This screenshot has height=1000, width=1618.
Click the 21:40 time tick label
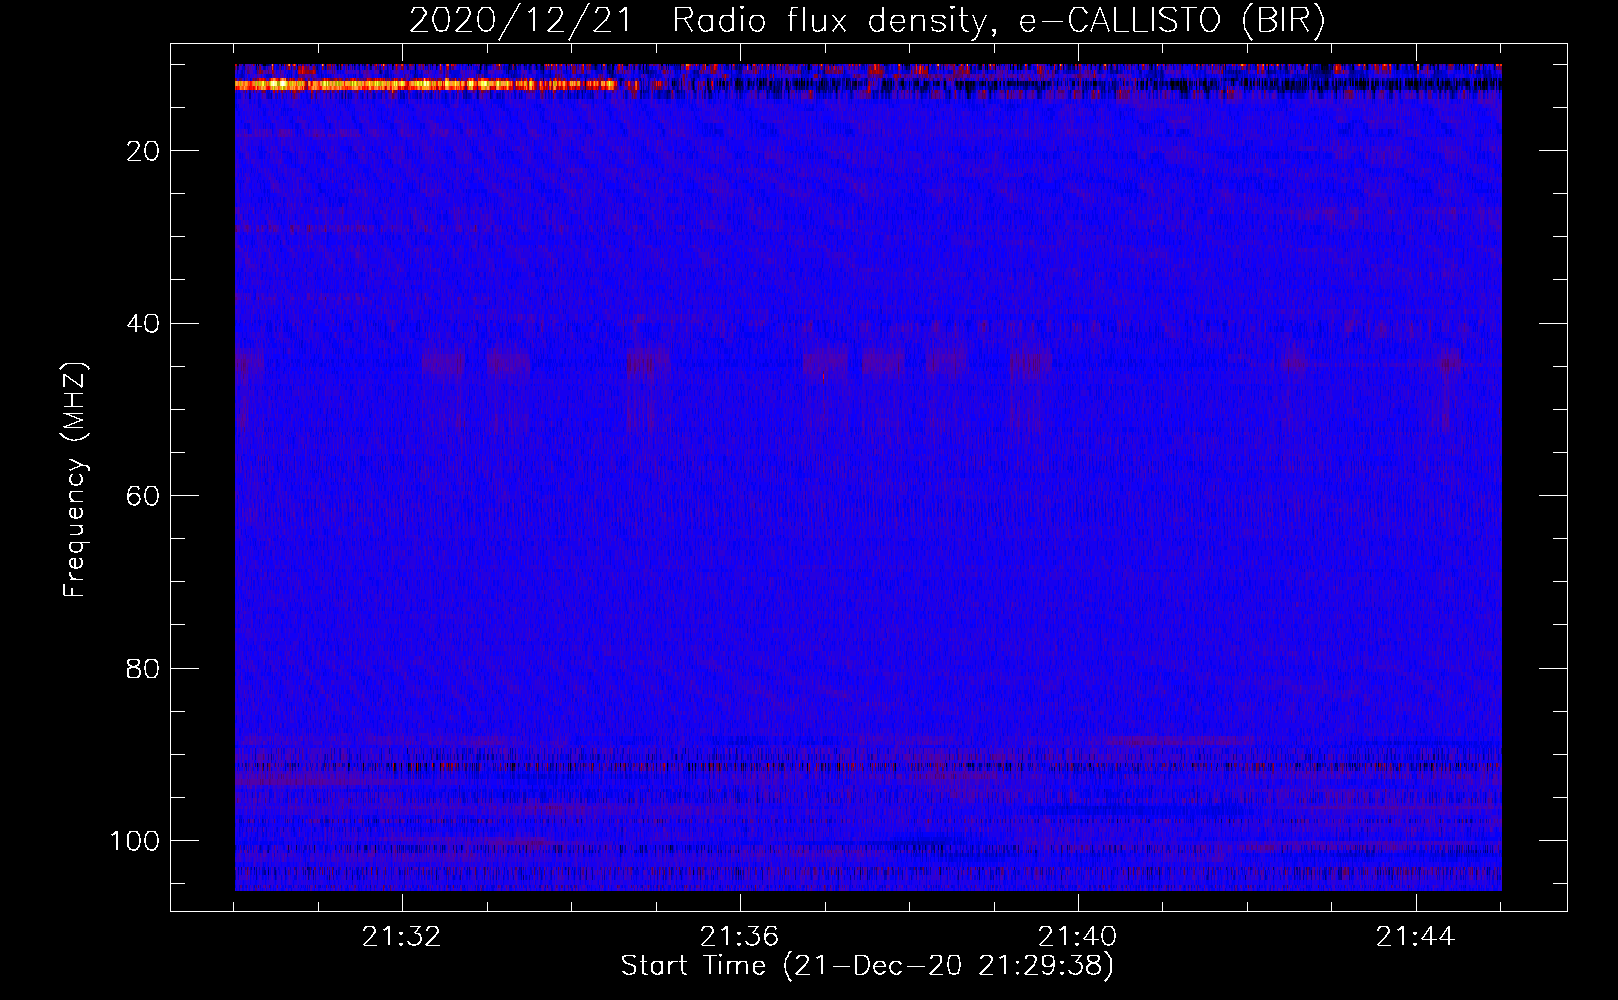[1078, 937]
